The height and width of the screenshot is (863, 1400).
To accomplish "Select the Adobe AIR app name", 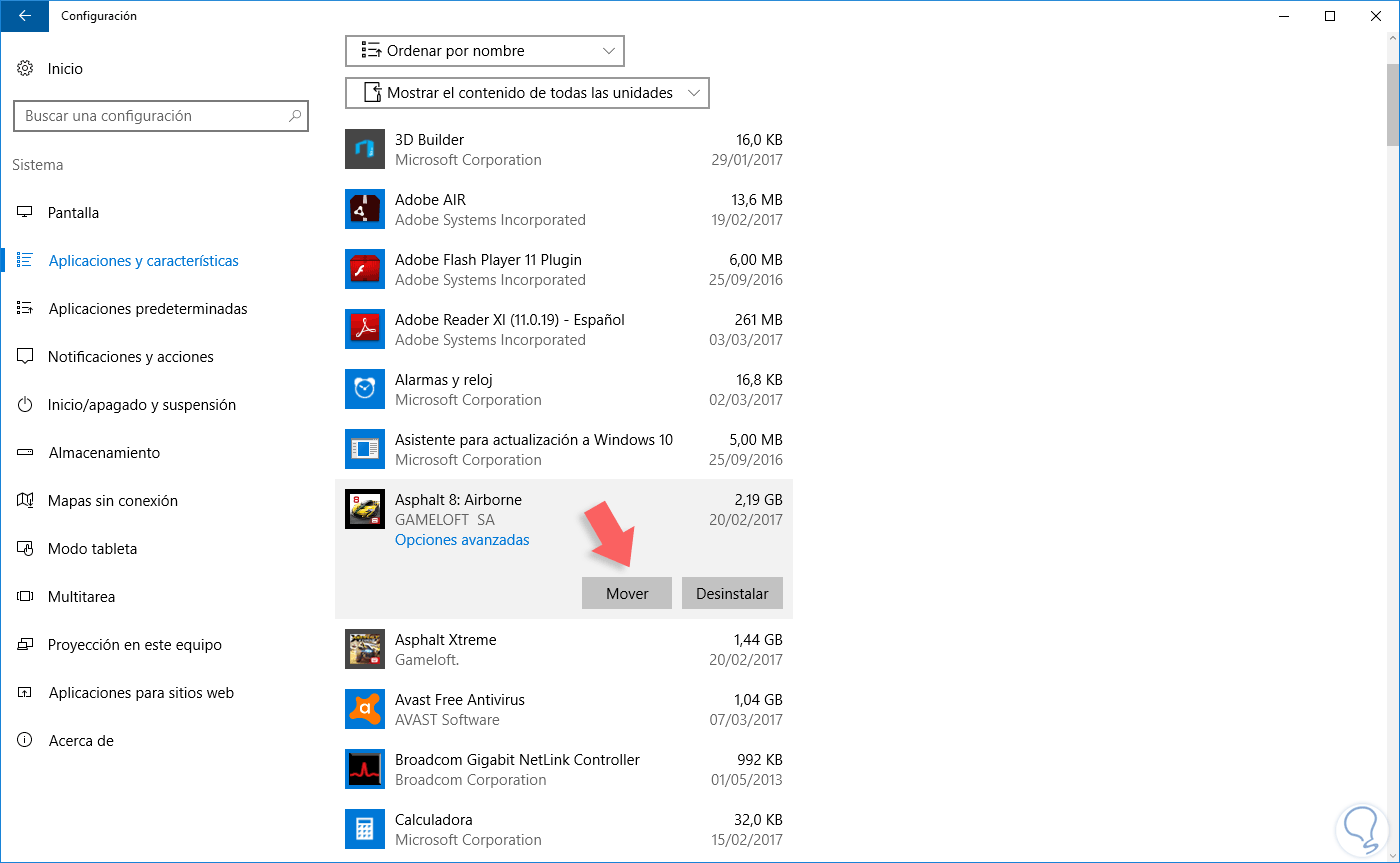I will [x=430, y=200].
